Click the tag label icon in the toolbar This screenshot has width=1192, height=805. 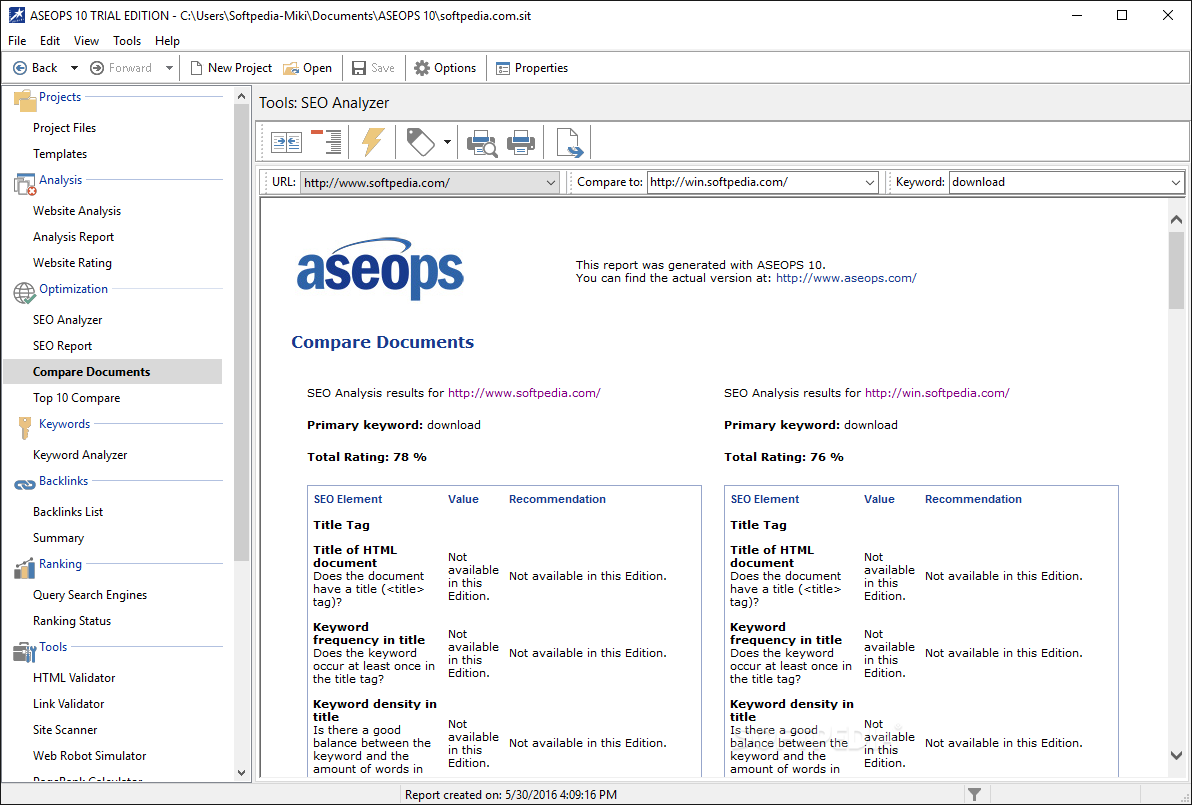[x=420, y=142]
